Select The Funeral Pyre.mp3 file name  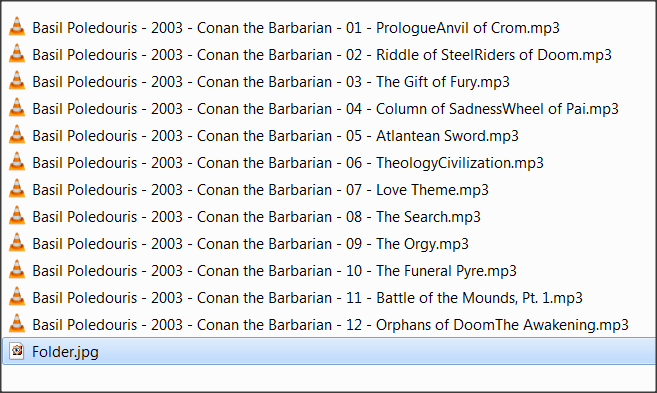(x=274, y=271)
